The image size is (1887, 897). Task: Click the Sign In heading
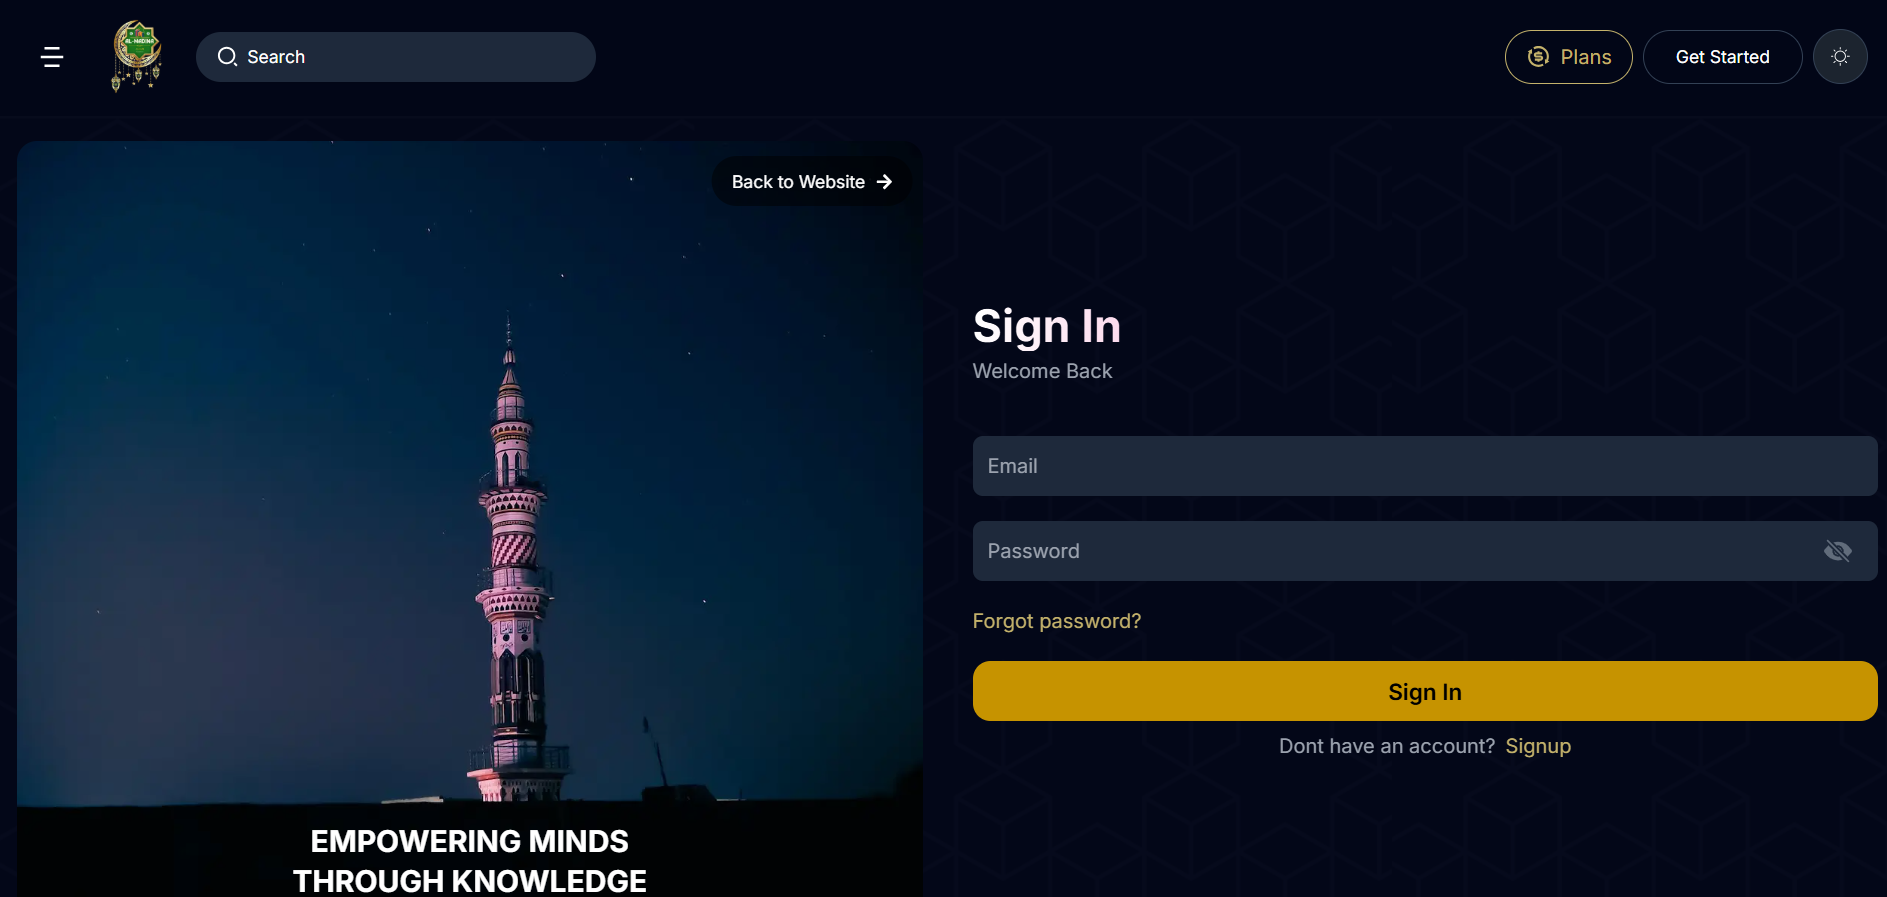[x=1047, y=326]
